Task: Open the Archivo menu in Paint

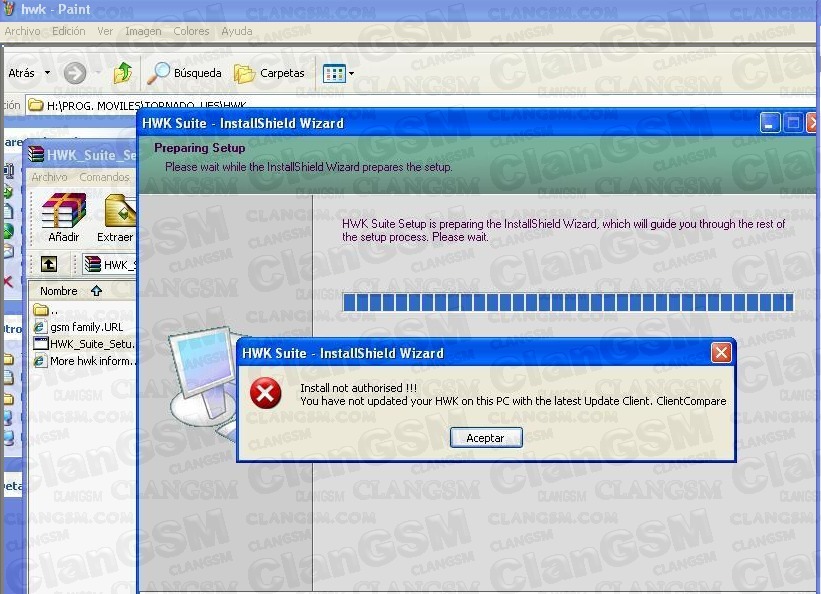Action: click(x=22, y=31)
